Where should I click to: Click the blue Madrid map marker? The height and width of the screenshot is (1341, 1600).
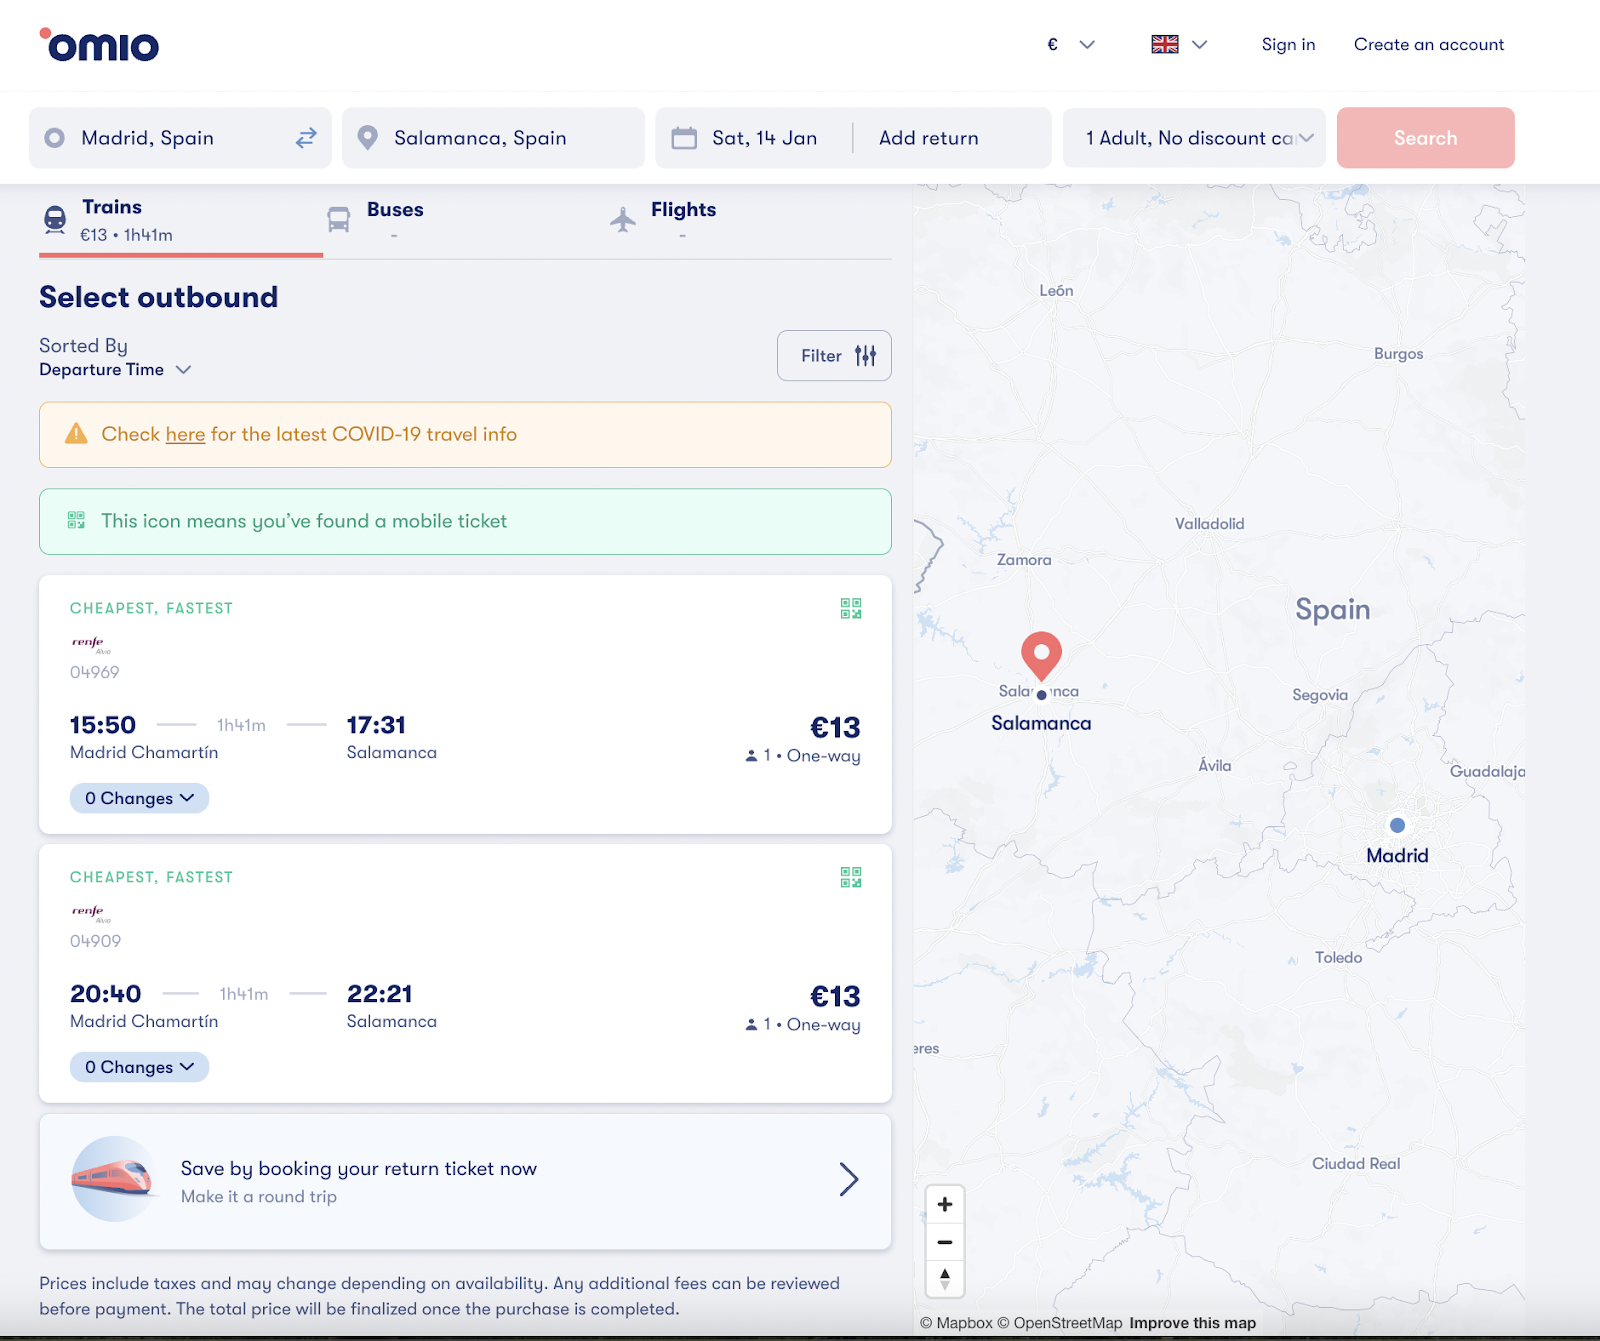(x=1397, y=825)
